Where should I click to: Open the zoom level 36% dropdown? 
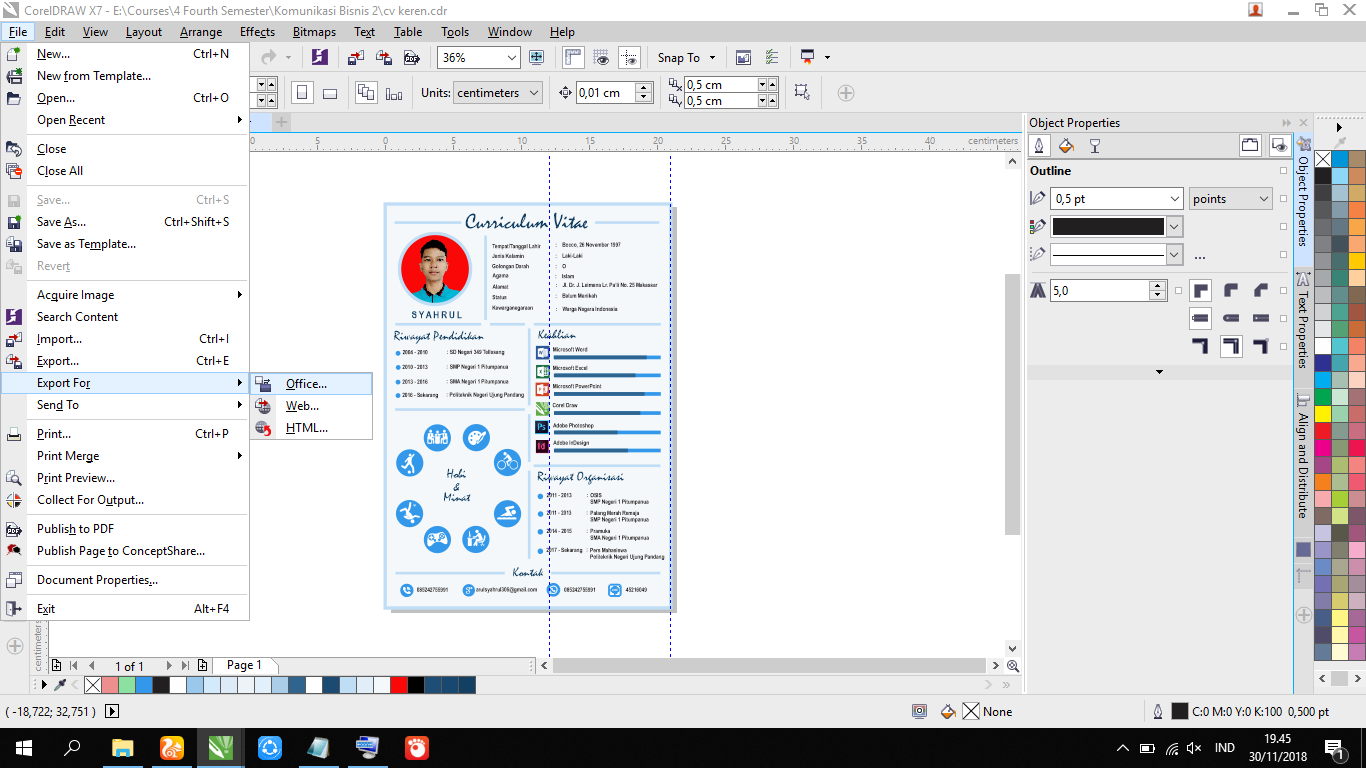click(x=512, y=58)
